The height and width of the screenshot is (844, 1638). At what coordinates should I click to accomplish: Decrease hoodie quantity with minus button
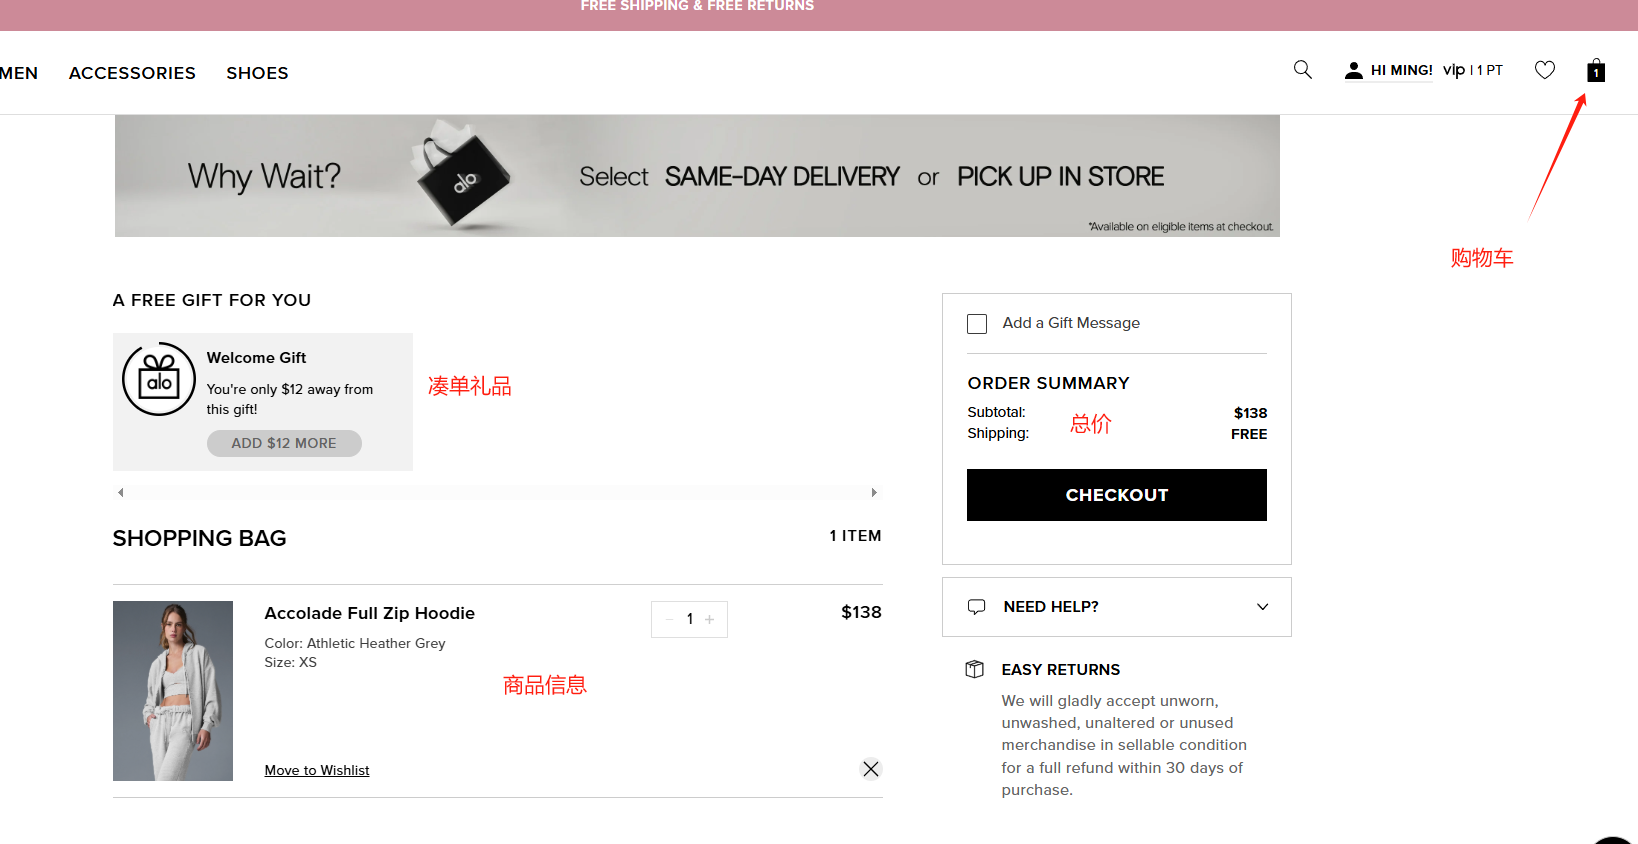tap(669, 619)
